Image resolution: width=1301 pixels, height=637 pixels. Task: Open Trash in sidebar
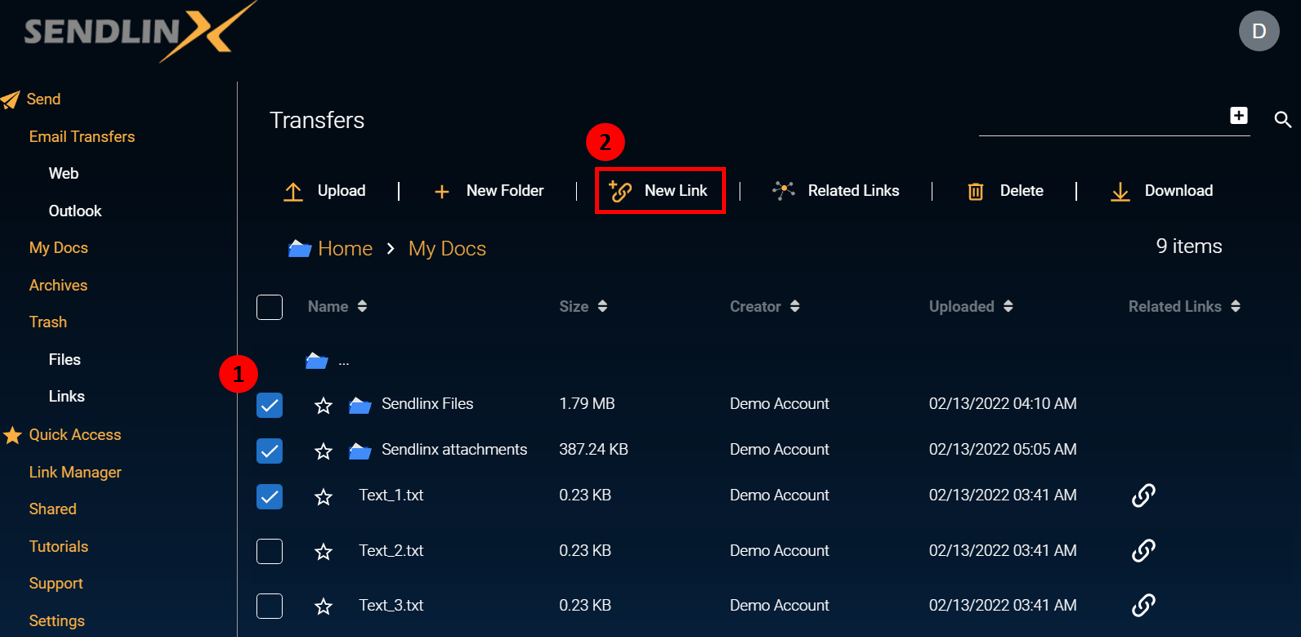tap(48, 322)
